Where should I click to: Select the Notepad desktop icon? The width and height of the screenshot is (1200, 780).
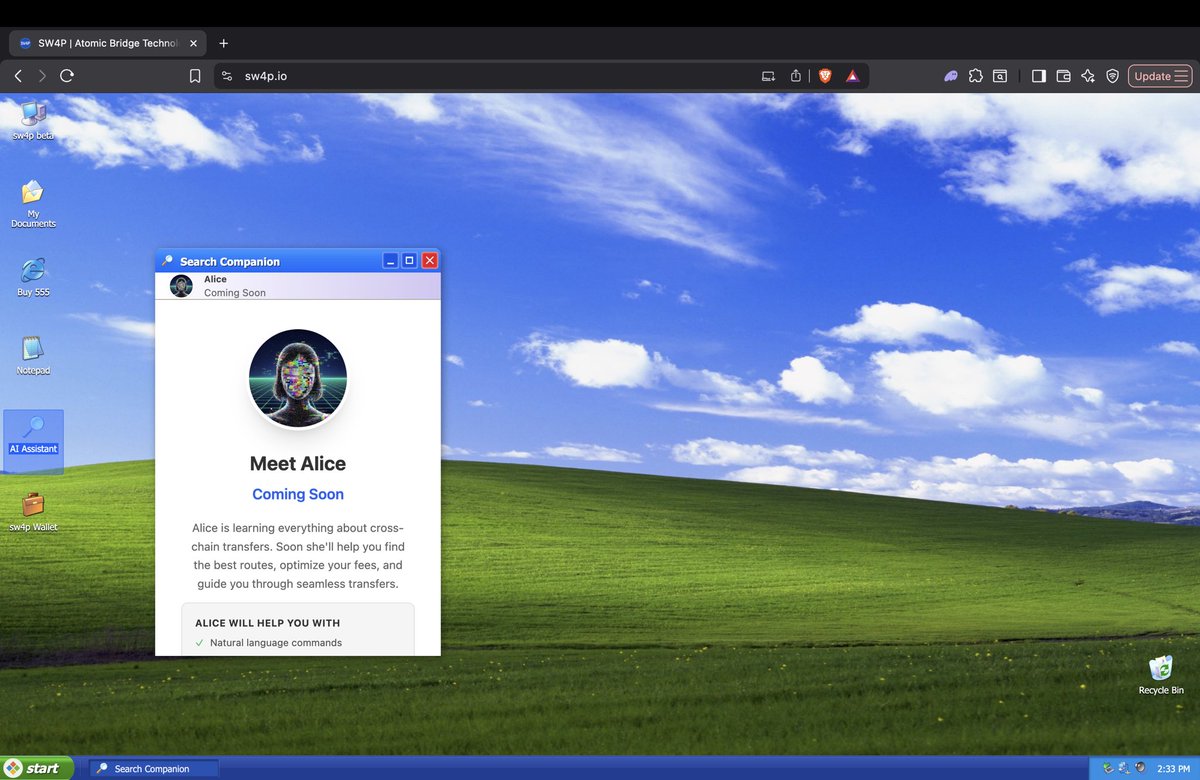(33, 355)
